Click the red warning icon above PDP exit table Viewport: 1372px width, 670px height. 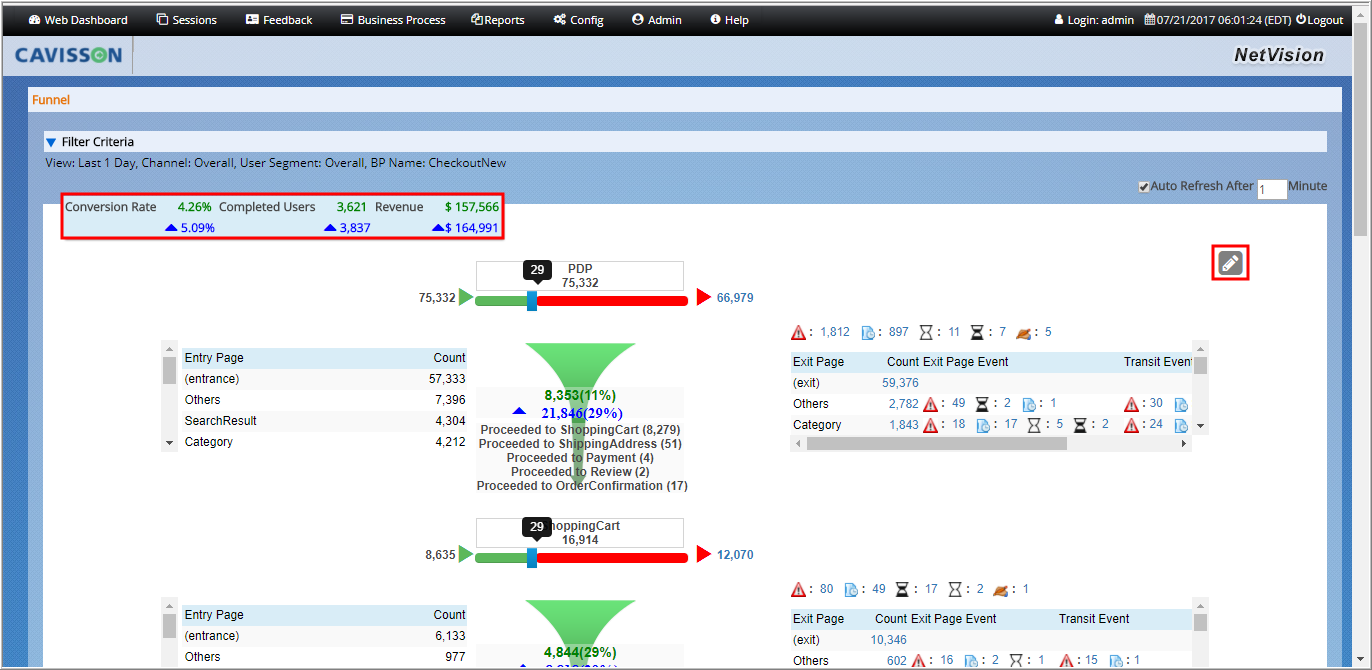798,332
